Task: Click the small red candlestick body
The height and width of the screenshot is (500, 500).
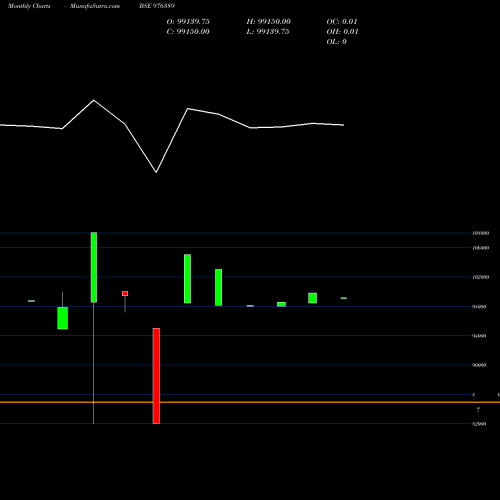Action: pos(125,293)
